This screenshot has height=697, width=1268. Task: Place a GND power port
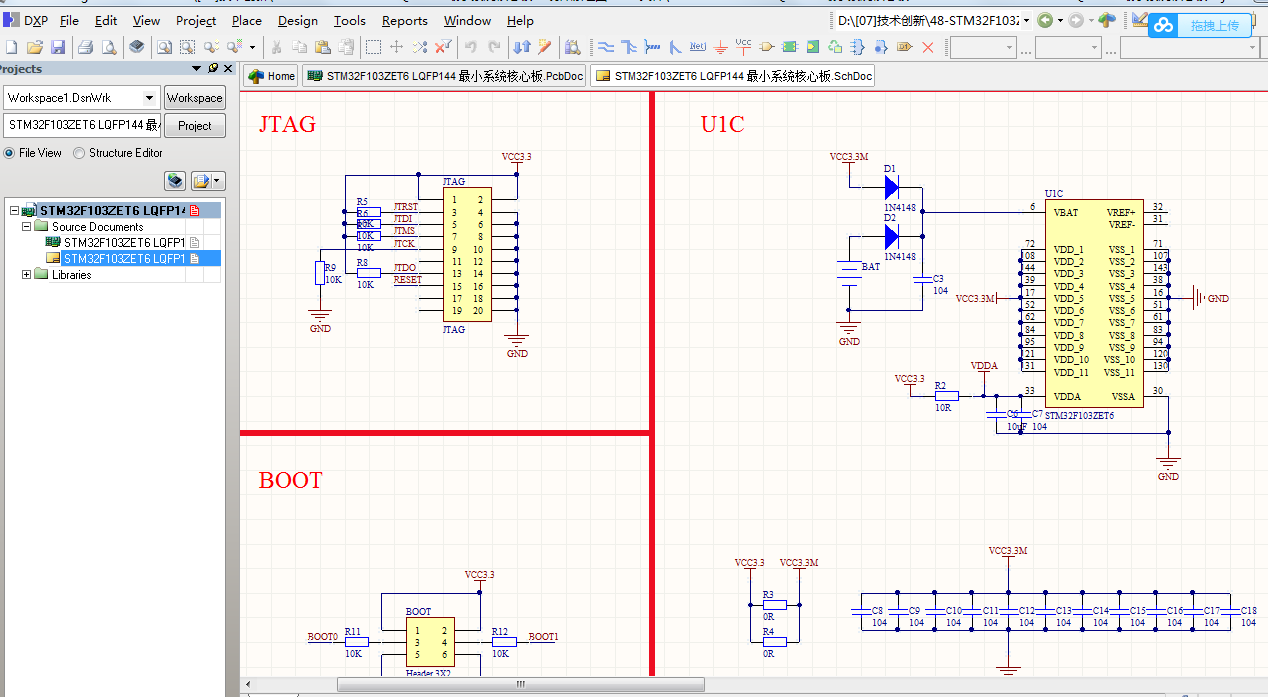click(x=721, y=47)
